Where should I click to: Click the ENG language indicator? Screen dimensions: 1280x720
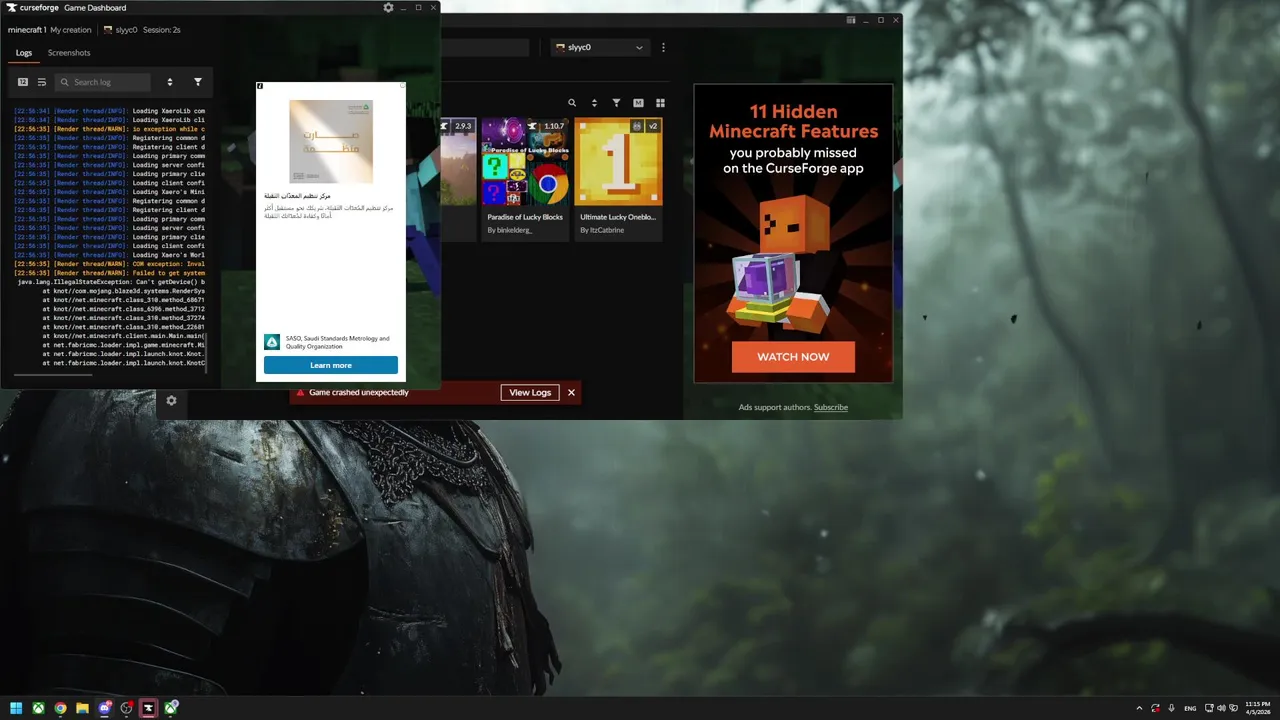pyautogui.click(x=1191, y=708)
